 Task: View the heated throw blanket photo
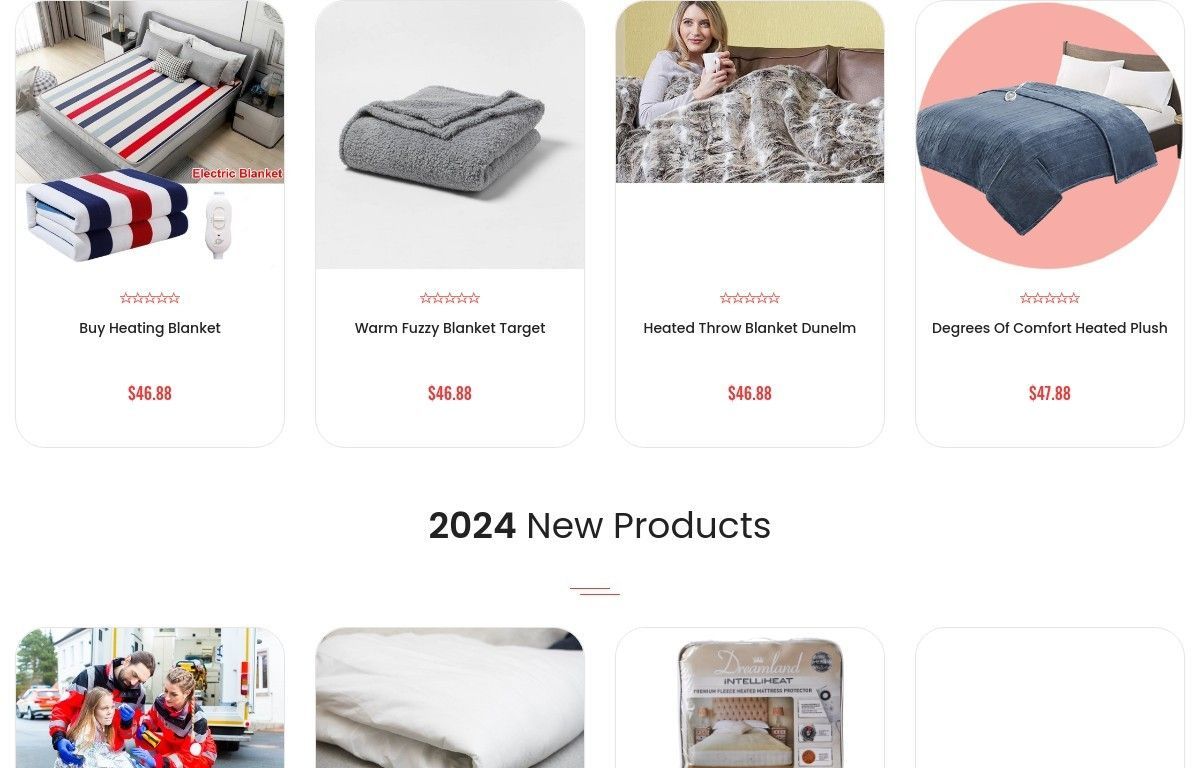(x=750, y=91)
